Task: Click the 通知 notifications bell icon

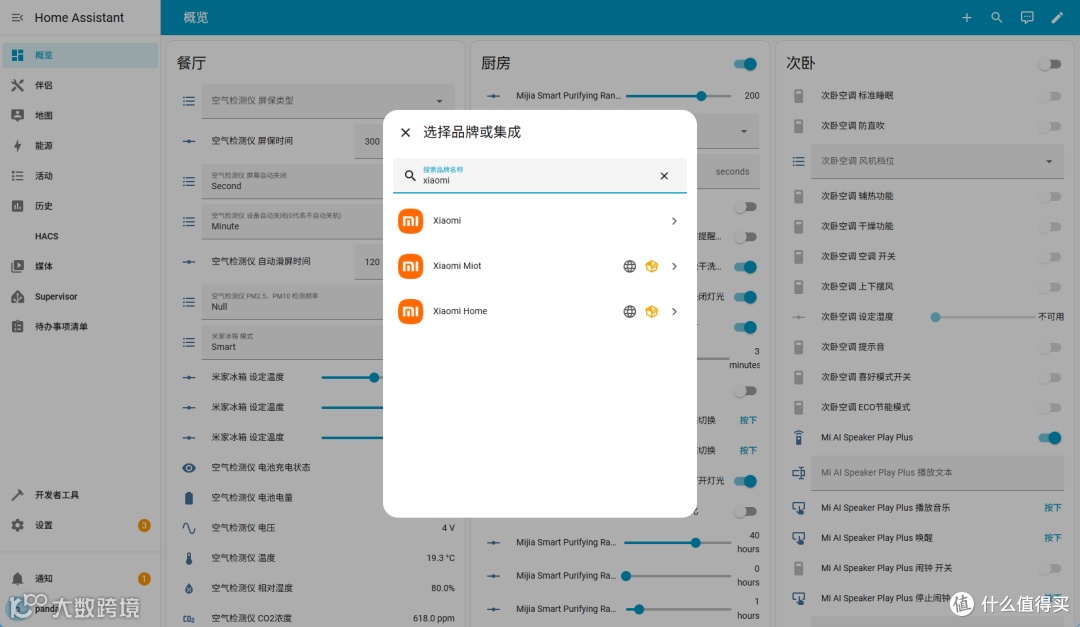Action: tap(17, 579)
